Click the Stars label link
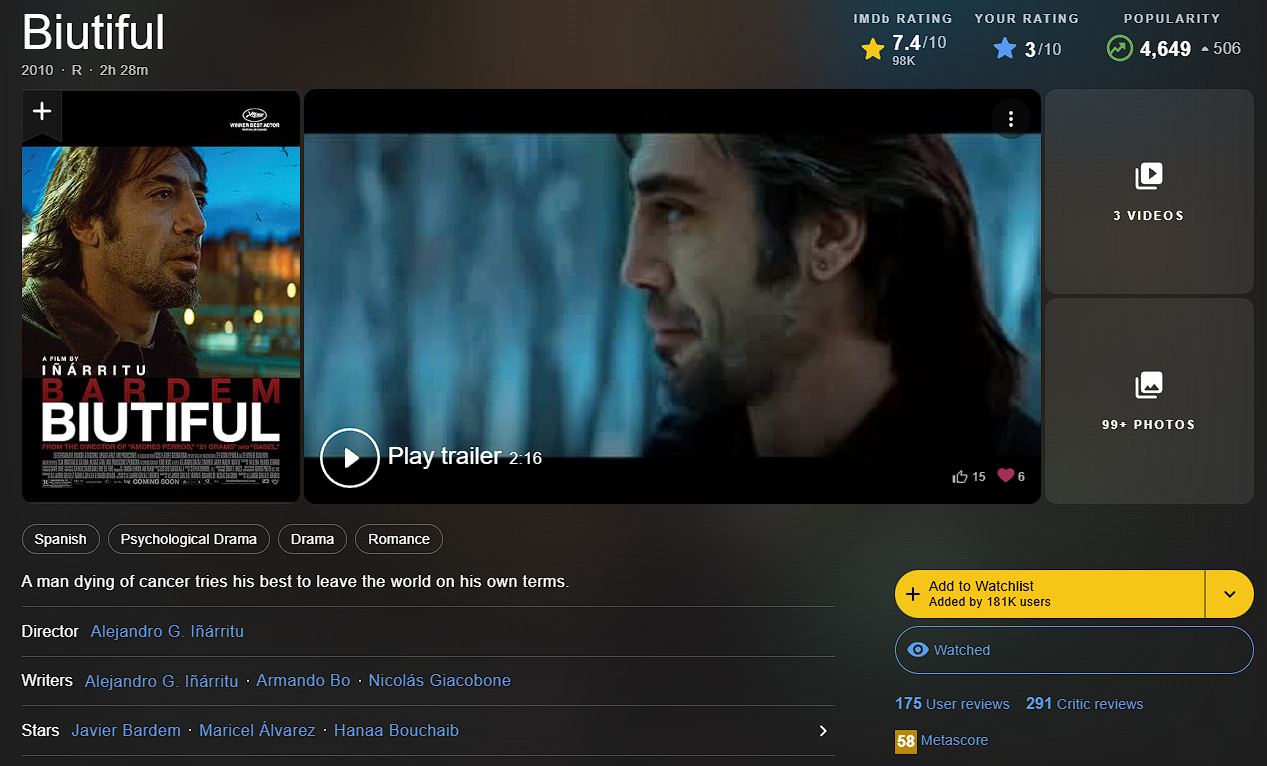 (41, 730)
